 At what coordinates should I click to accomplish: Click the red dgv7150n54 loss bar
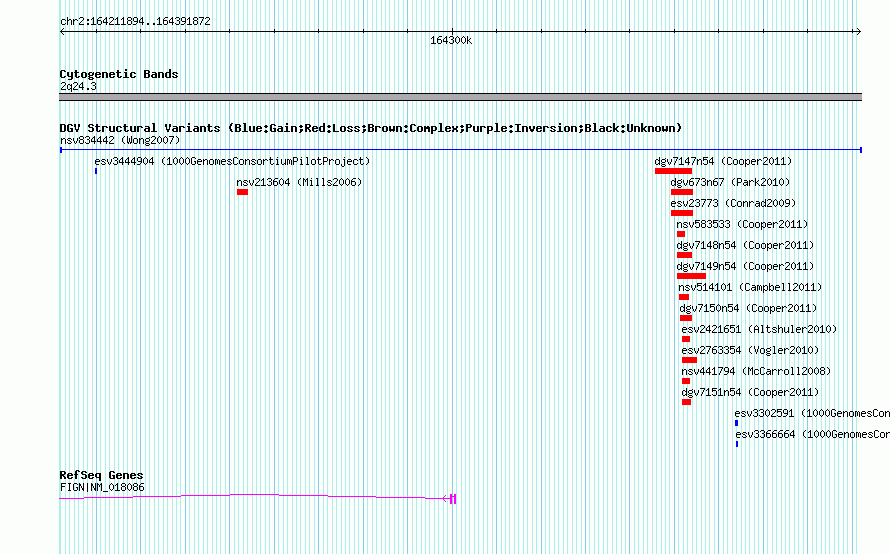click(686, 318)
